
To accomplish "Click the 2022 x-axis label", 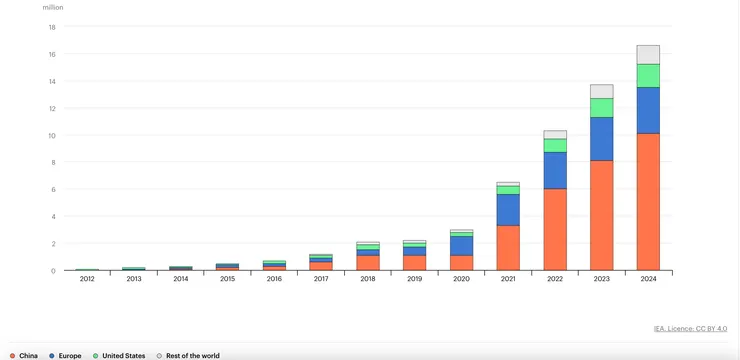I will [555, 279].
